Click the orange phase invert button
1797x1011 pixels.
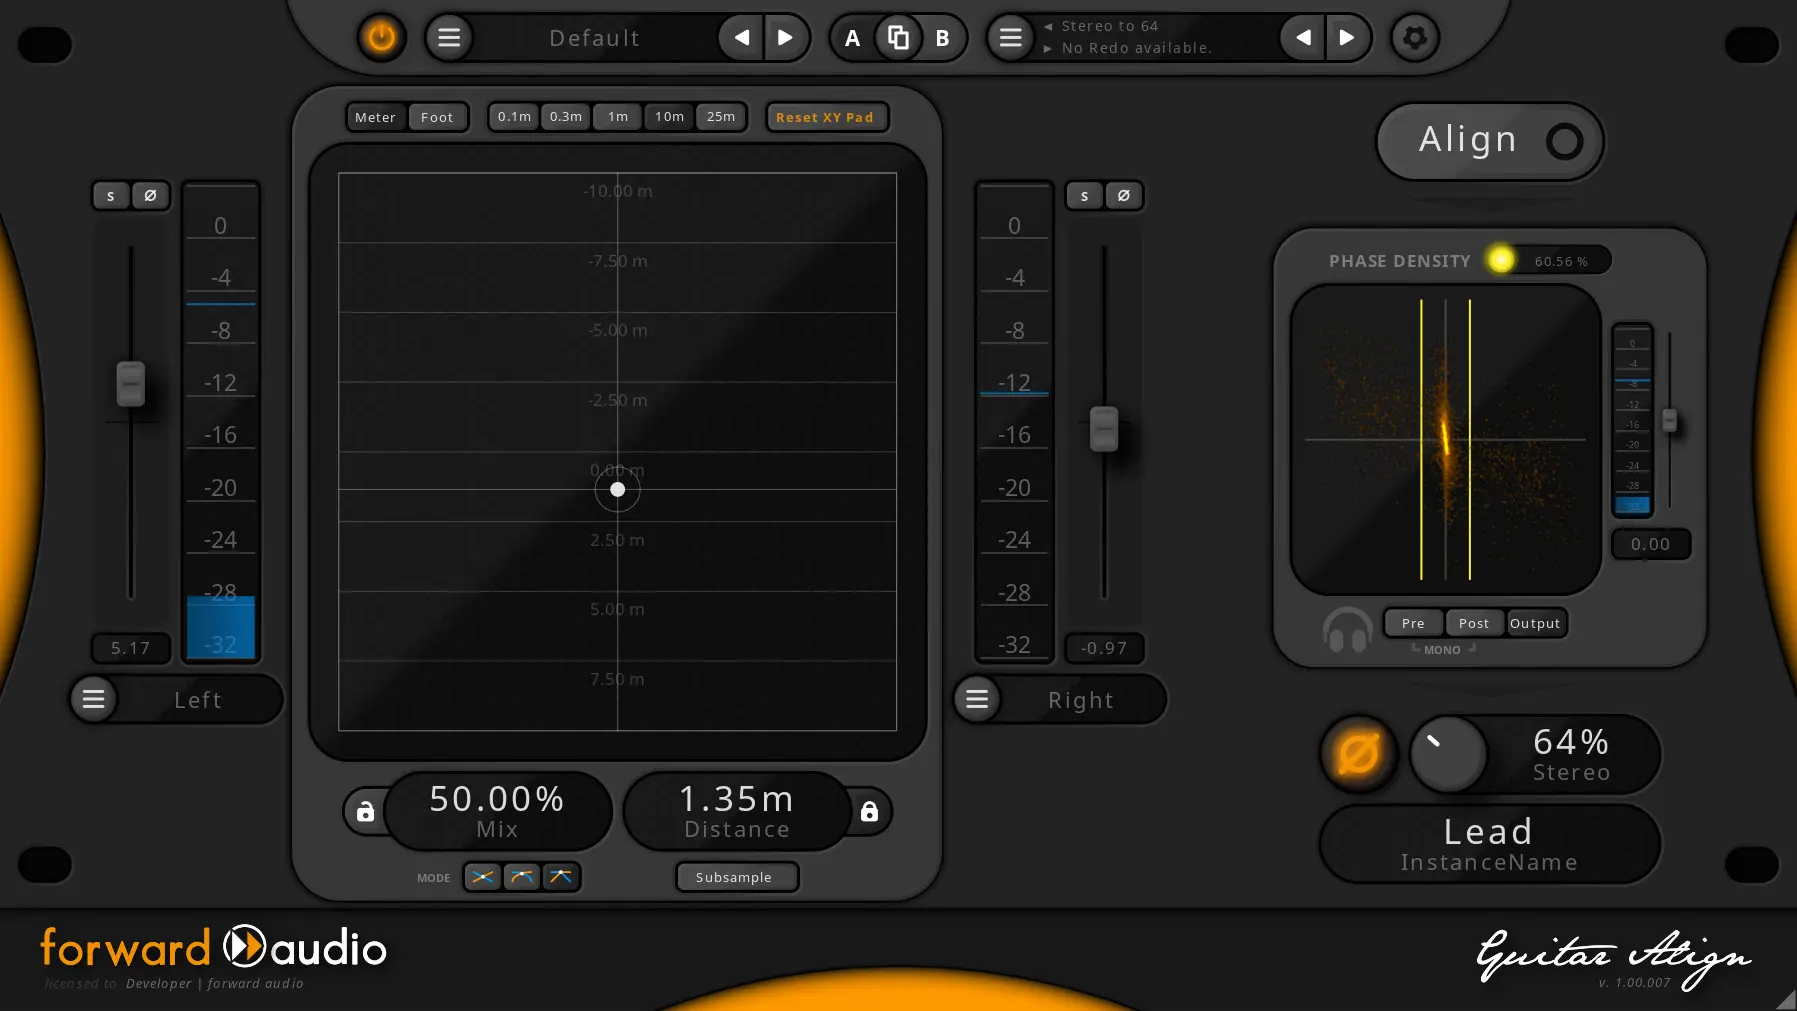click(x=1357, y=754)
